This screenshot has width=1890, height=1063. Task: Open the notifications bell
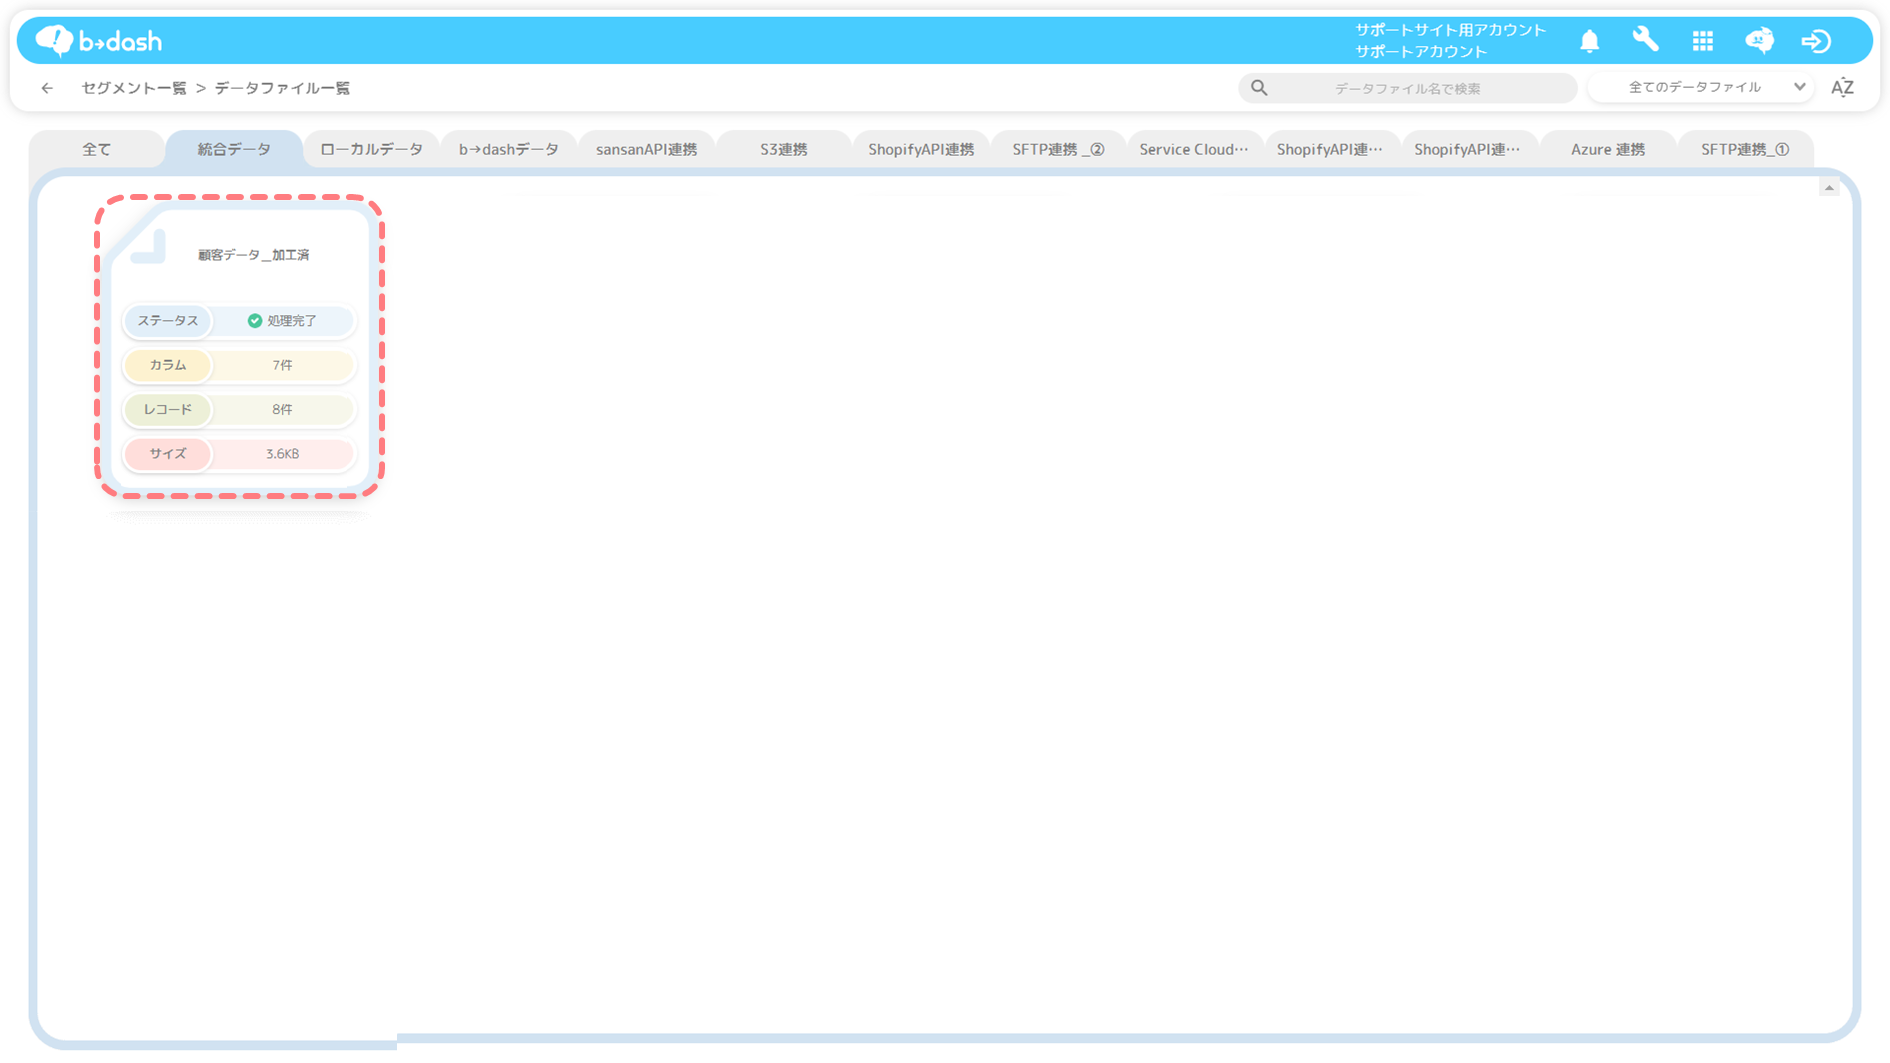(x=1589, y=41)
